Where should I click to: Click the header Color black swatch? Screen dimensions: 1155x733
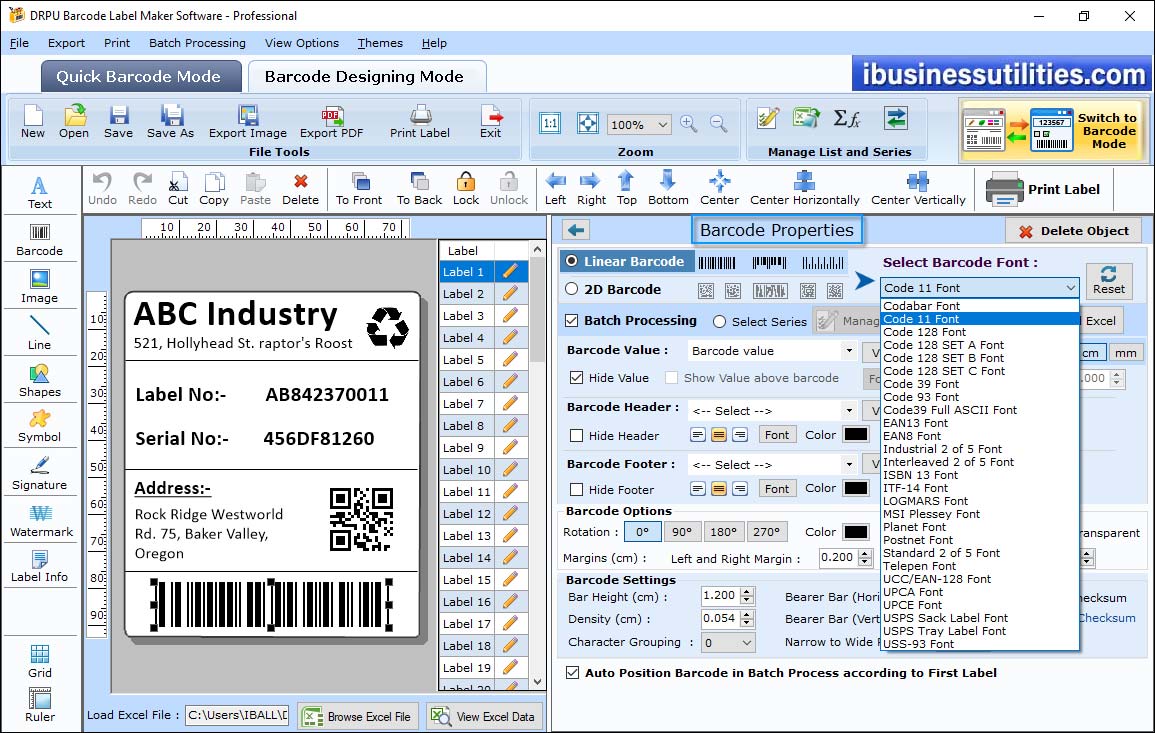click(x=855, y=435)
